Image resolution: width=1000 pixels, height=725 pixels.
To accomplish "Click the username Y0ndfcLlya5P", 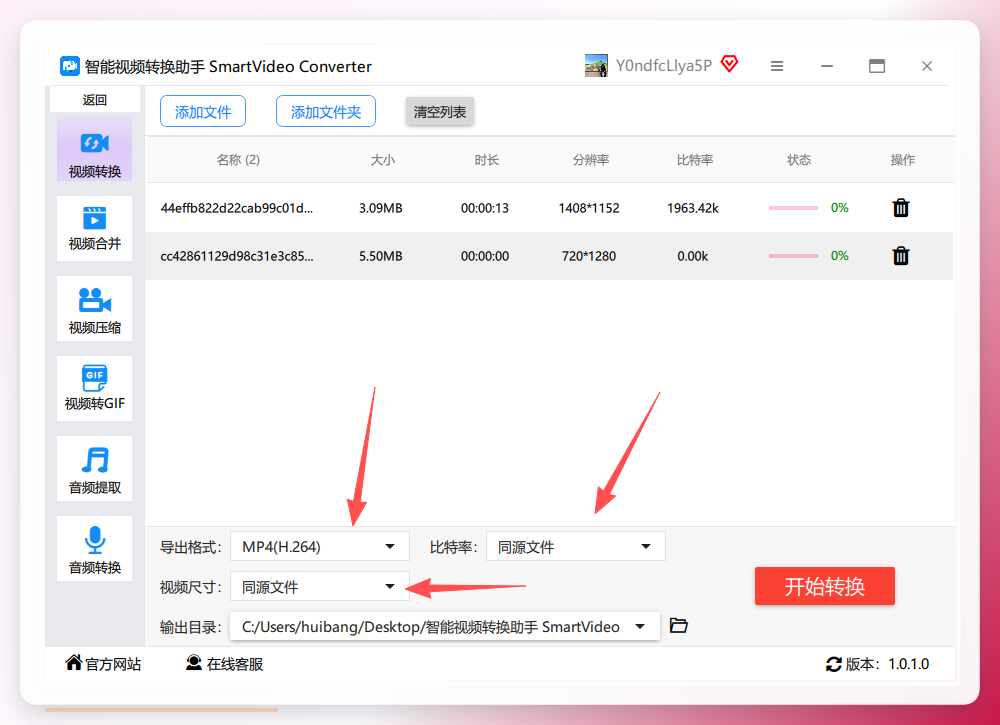I will point(663,66).
